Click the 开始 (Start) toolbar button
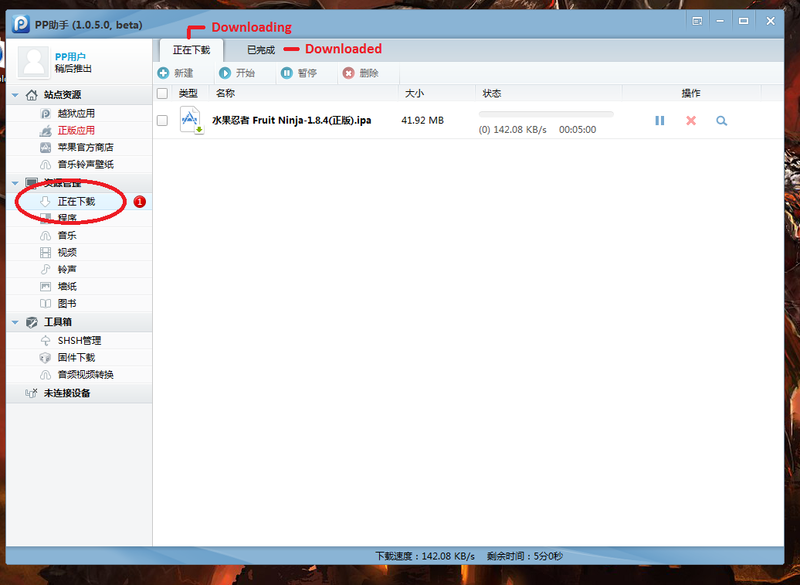 [237, 73]
